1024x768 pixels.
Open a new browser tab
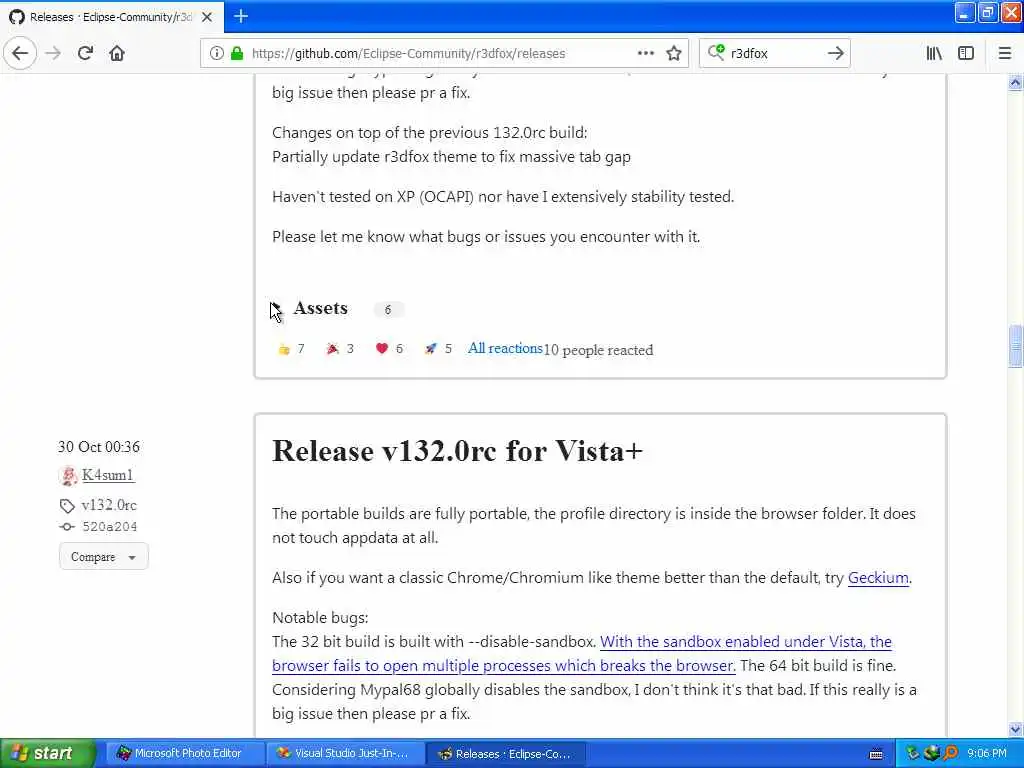click(241, 16)
